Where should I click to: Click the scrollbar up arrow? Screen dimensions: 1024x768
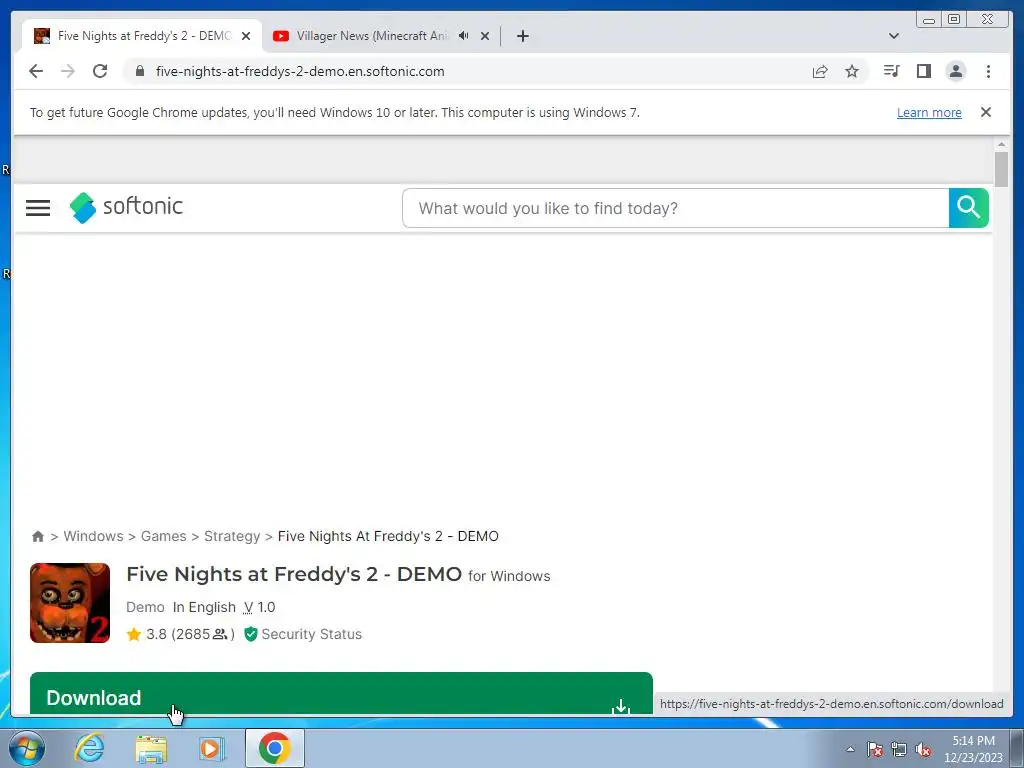1001,144
